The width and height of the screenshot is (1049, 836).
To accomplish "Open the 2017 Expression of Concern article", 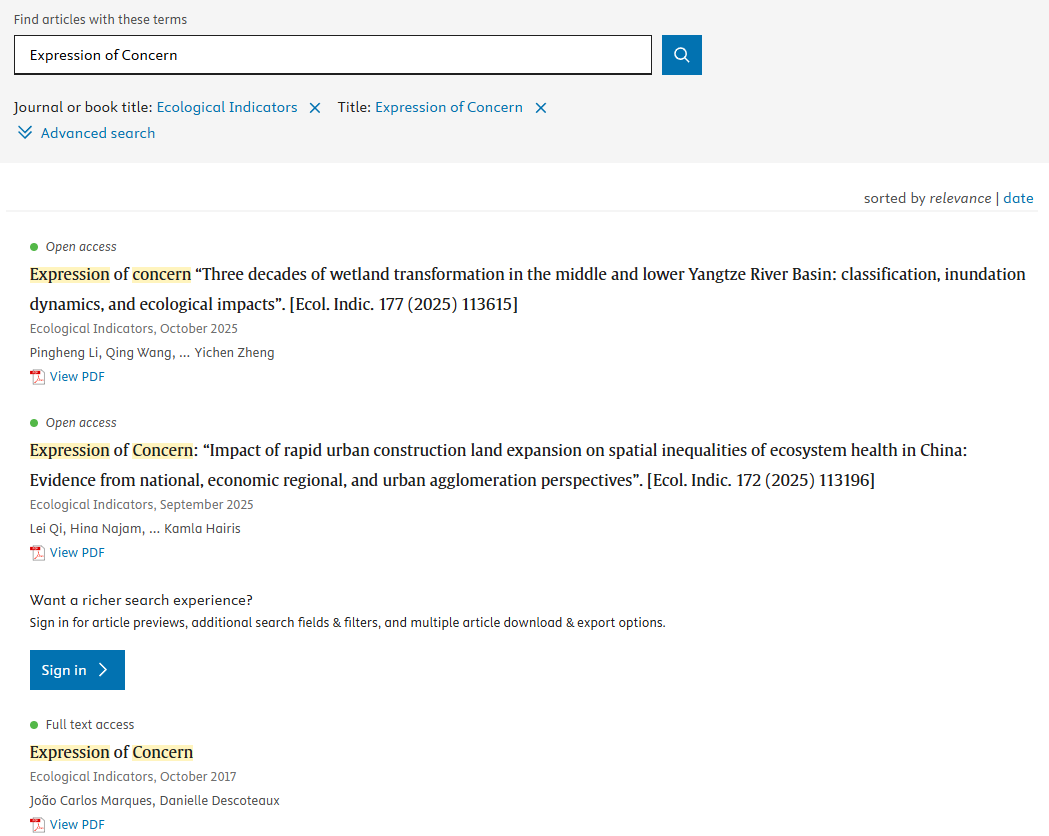I will 111,752.
